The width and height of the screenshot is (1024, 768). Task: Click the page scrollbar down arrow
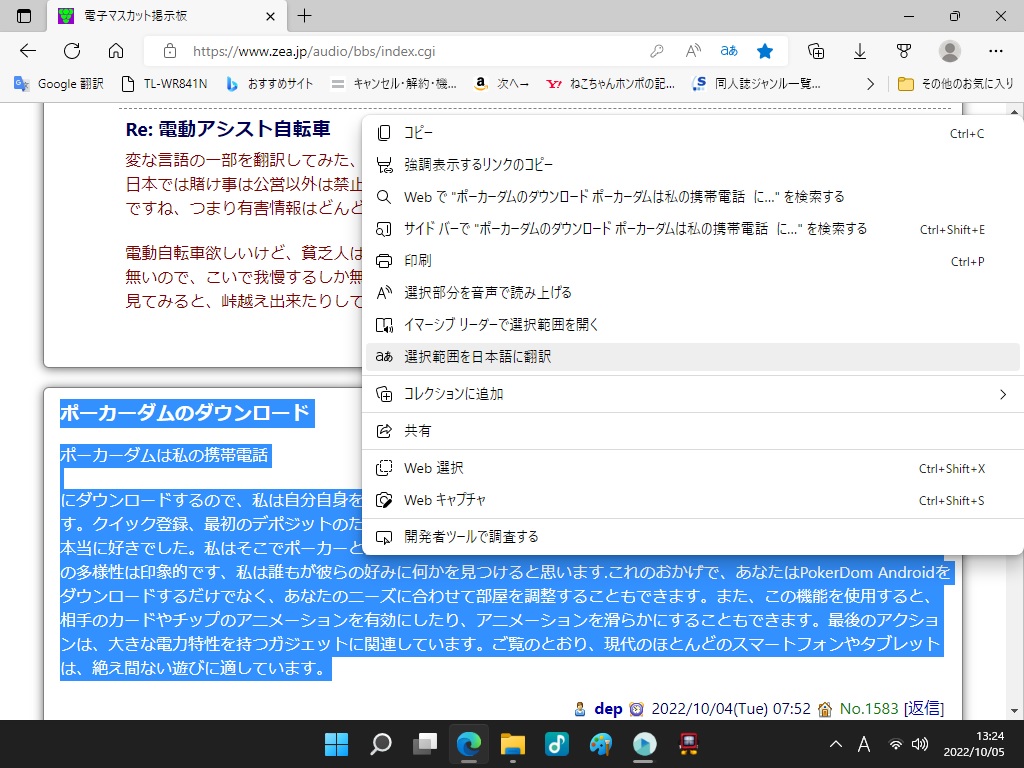[1014, 711]
